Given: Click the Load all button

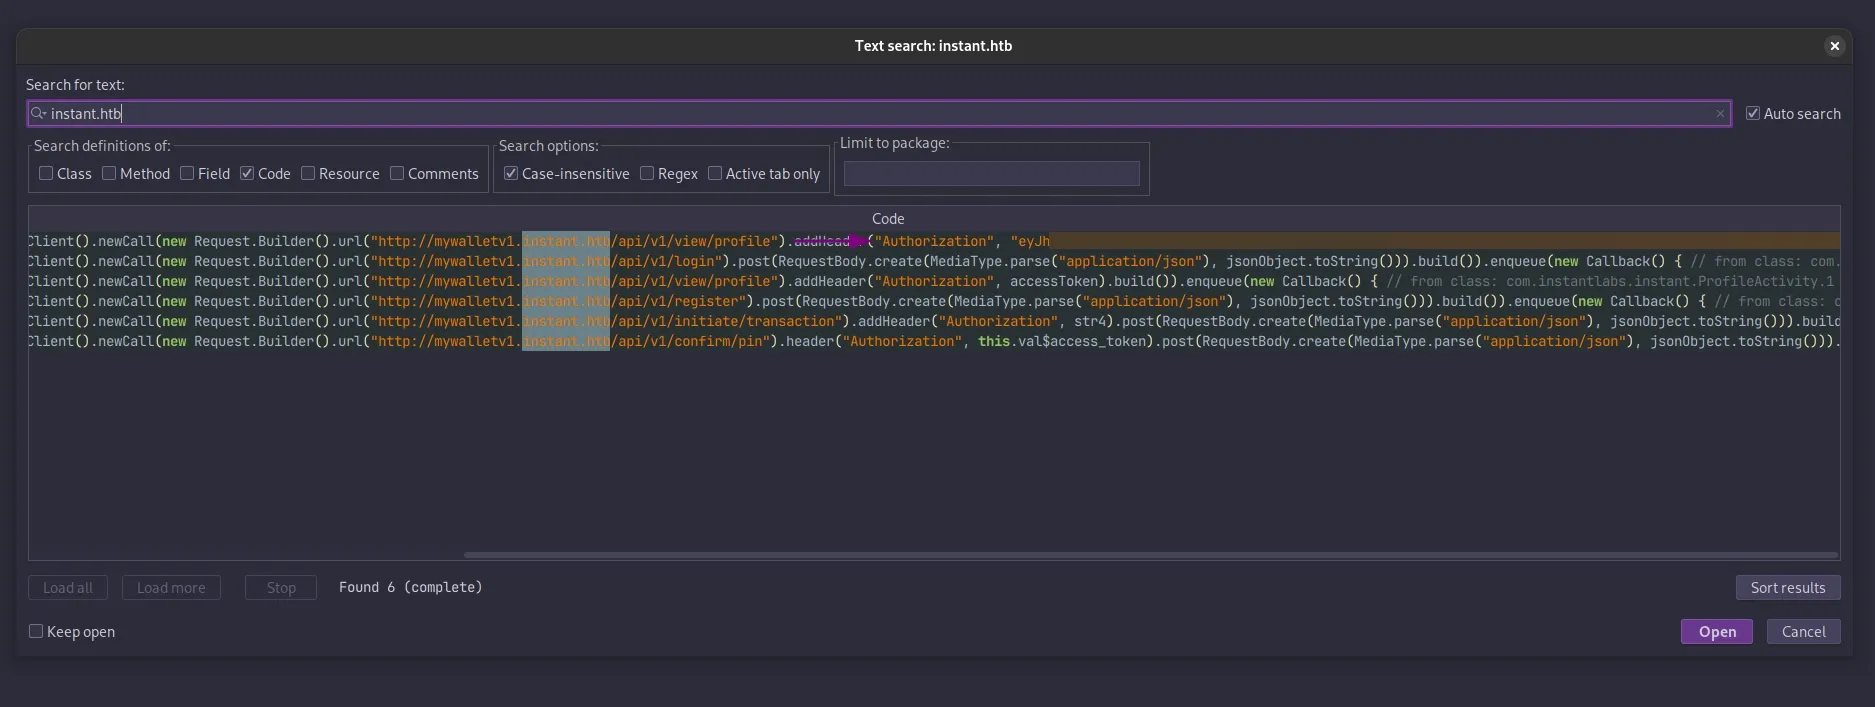Looking at the screenshot, I should click(x=68, y=588).
